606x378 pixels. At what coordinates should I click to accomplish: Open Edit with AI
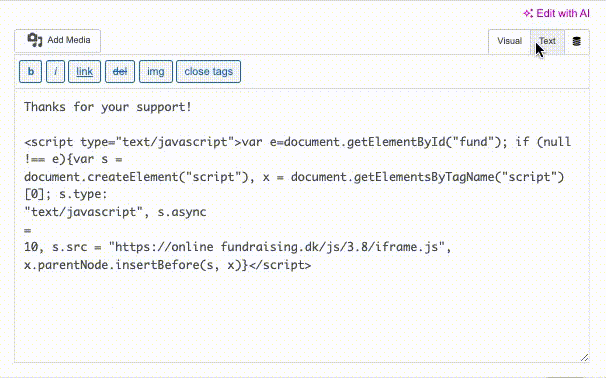tap(556, 14)
